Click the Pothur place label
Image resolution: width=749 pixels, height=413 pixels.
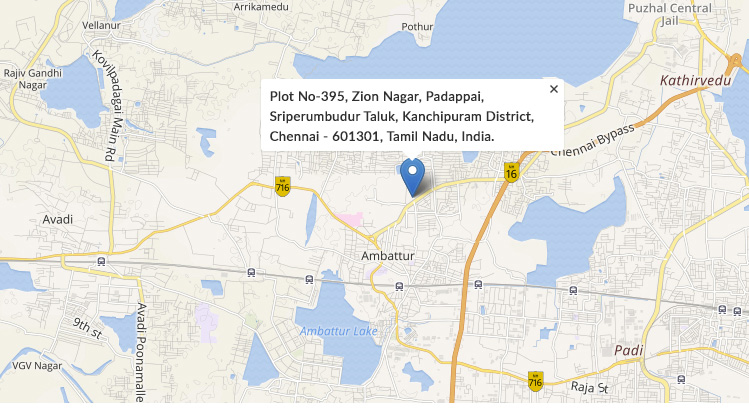click(x=417, y=27)
